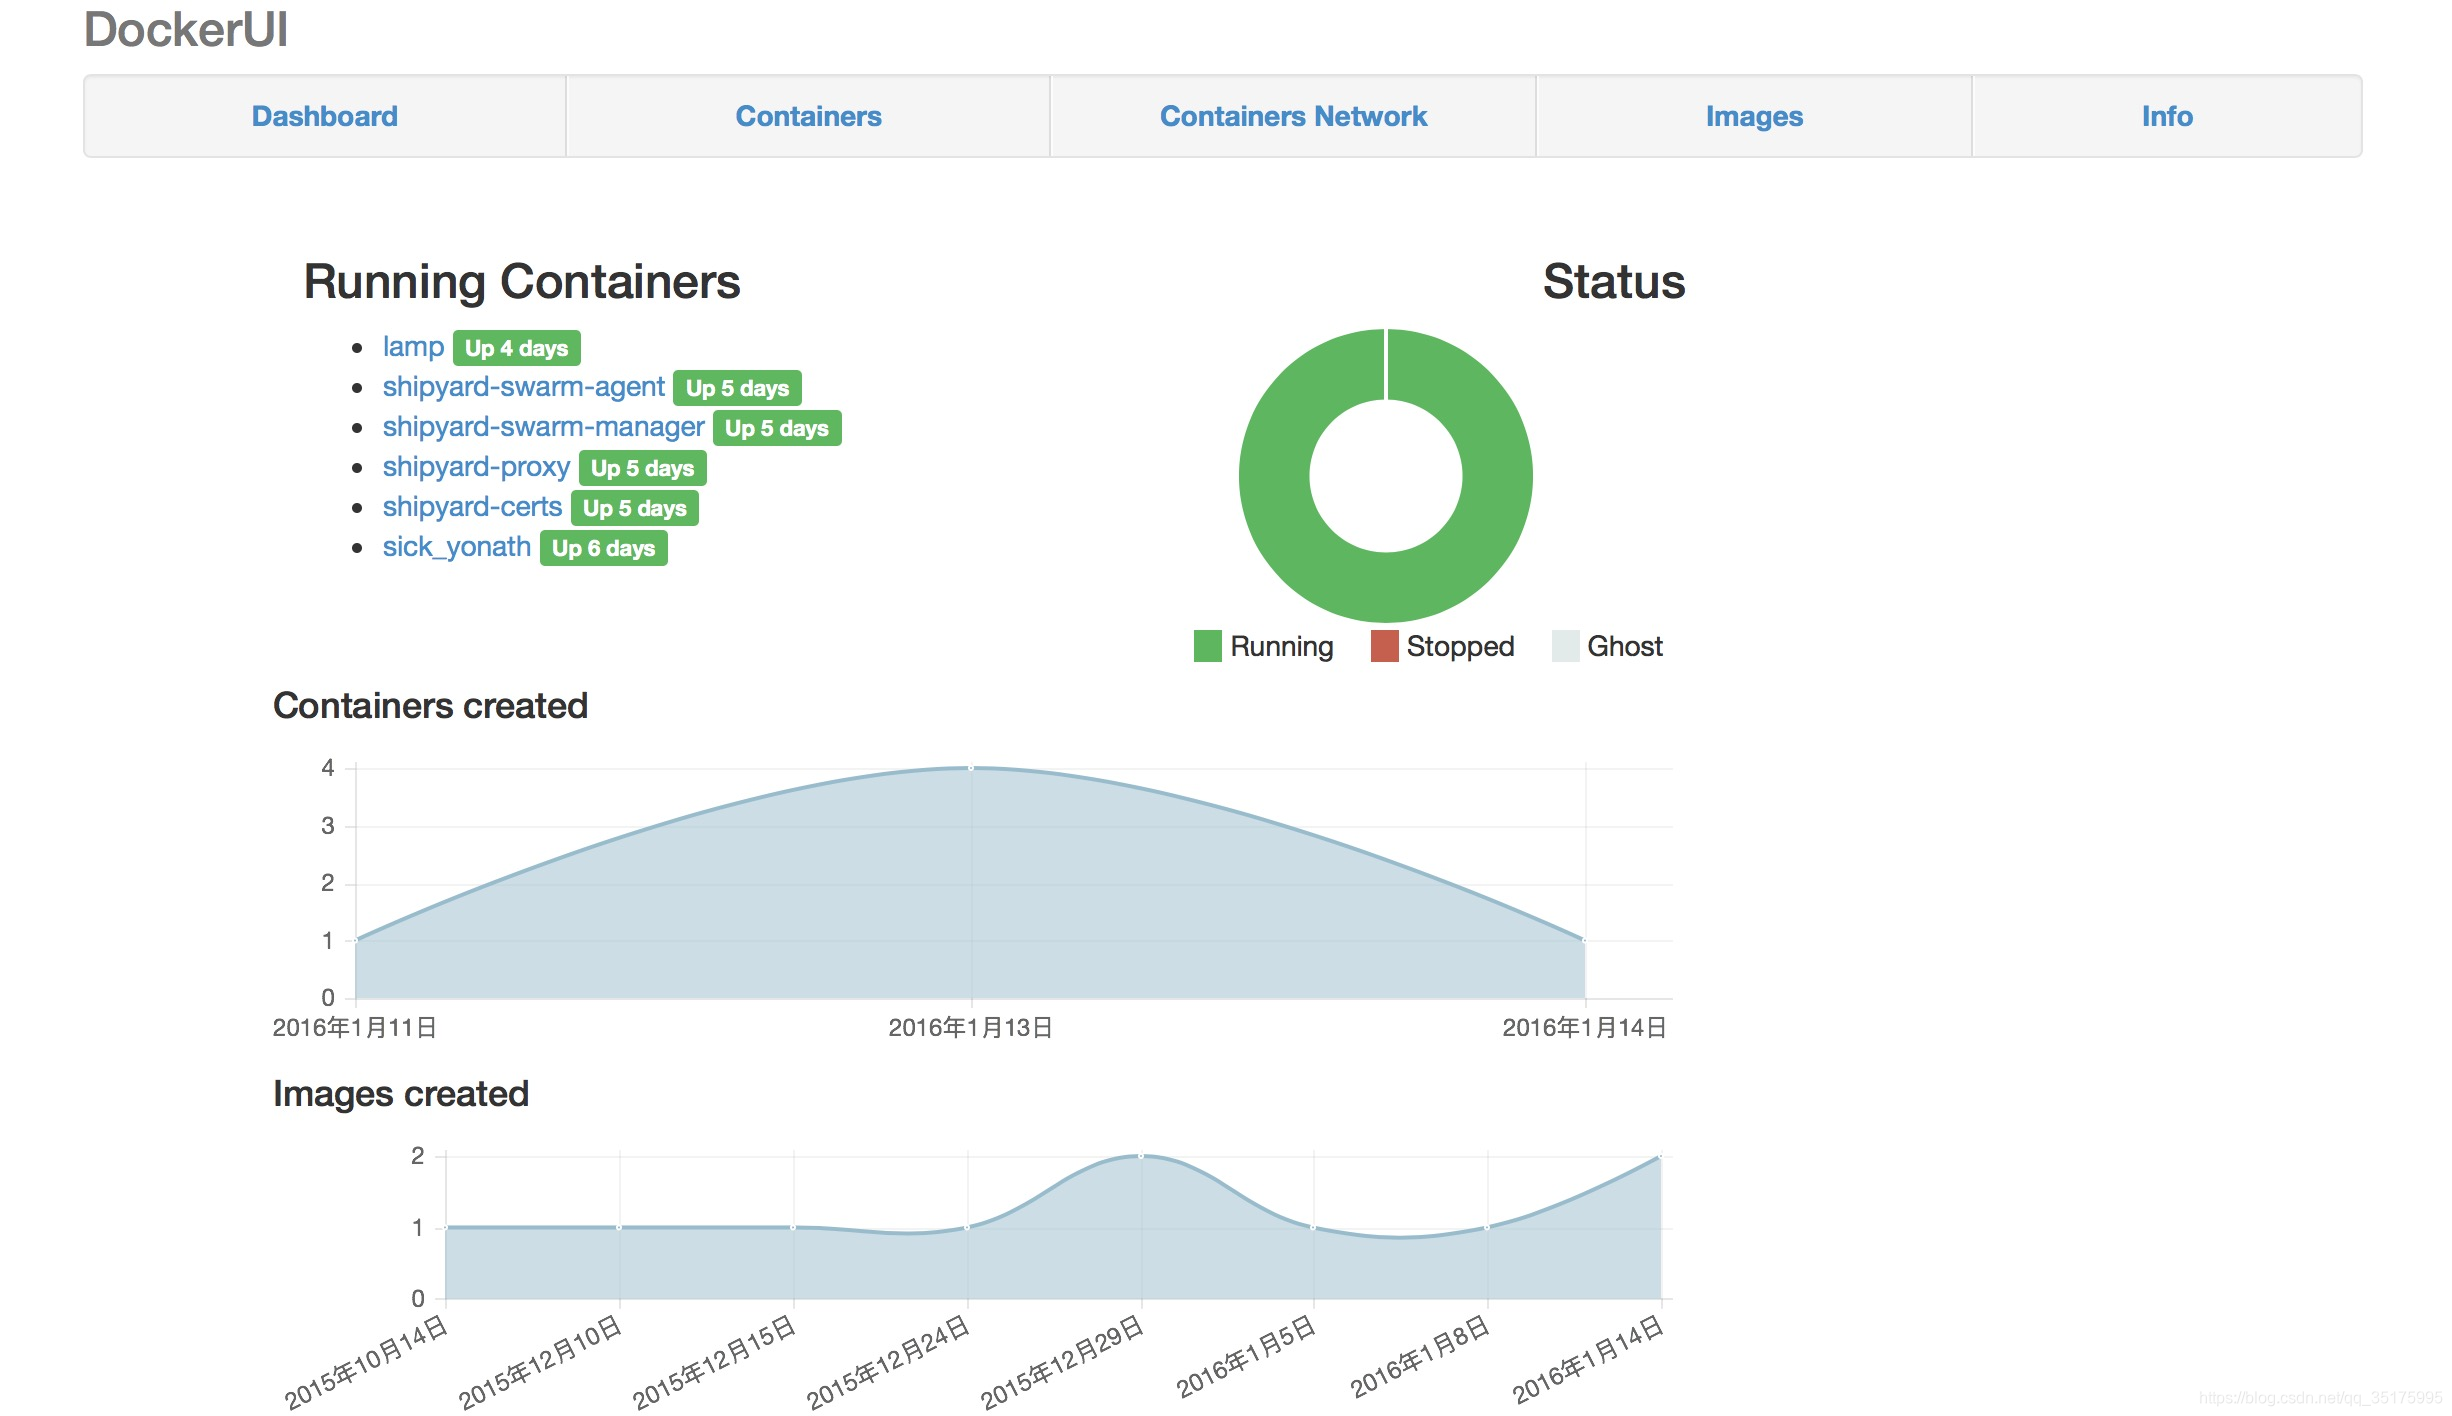The width and height of the screenshot is (2452, 1416).
Task: Select the shipyard-swarm-manager container link
Action: point(543,427)
